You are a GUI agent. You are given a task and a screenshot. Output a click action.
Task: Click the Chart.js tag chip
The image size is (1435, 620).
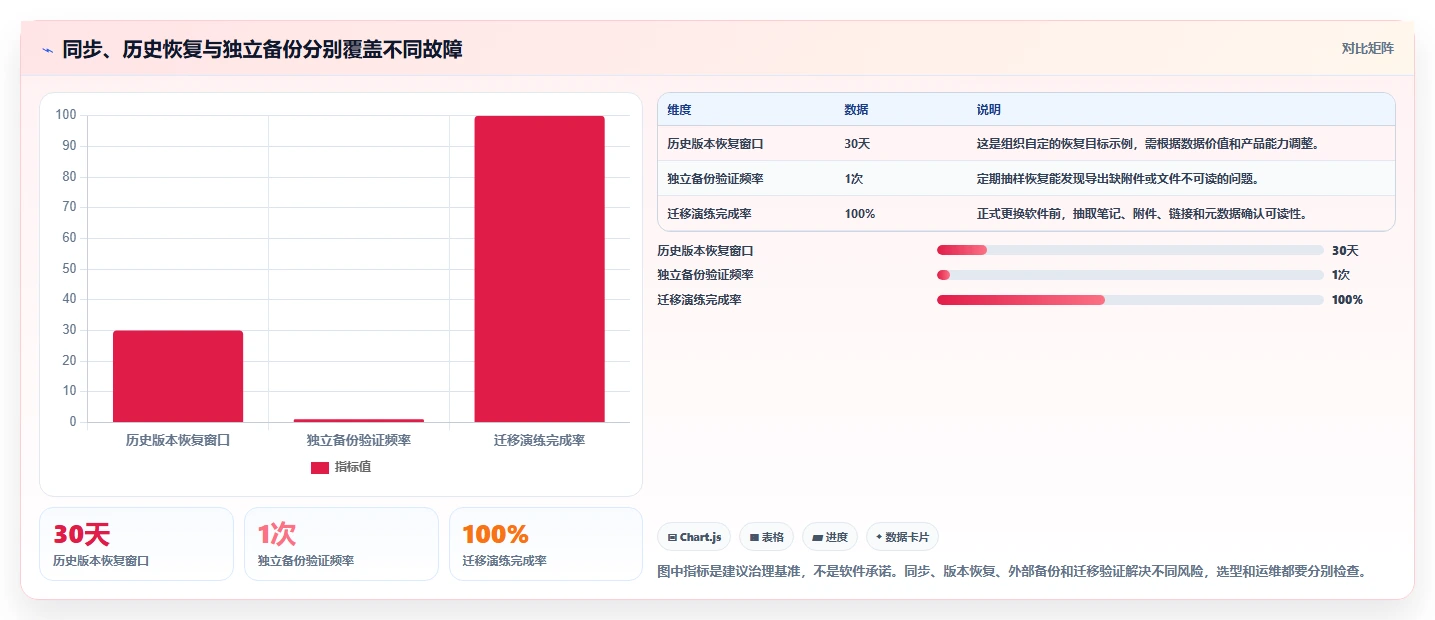(x=694, y=537)
